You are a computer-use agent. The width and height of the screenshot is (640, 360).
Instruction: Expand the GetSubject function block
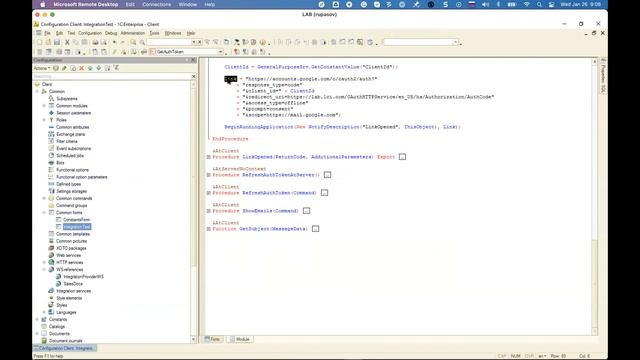[209, 229]
